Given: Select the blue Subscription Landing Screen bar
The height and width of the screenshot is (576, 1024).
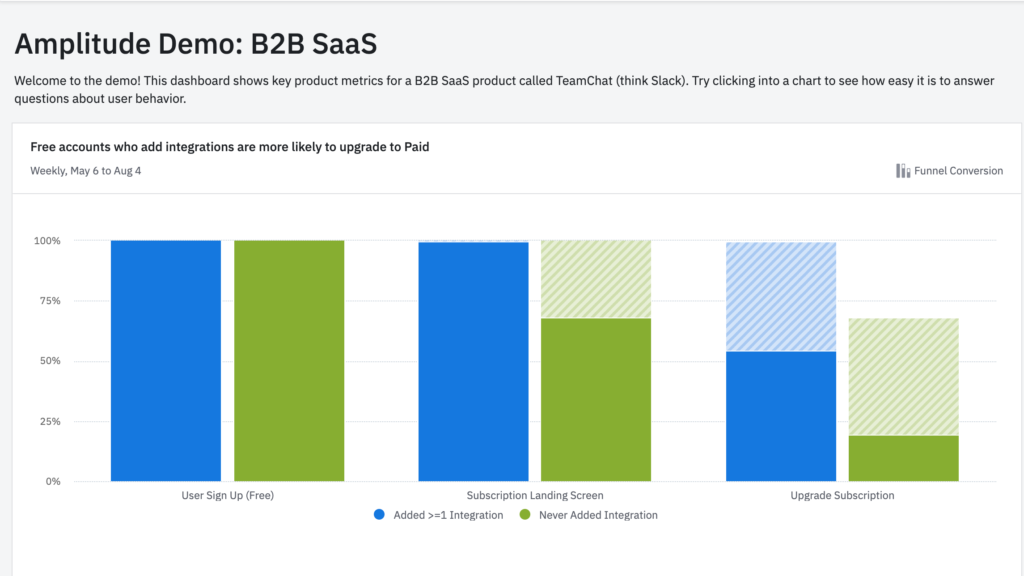Looking at the screenshot, I should [473, 362].
